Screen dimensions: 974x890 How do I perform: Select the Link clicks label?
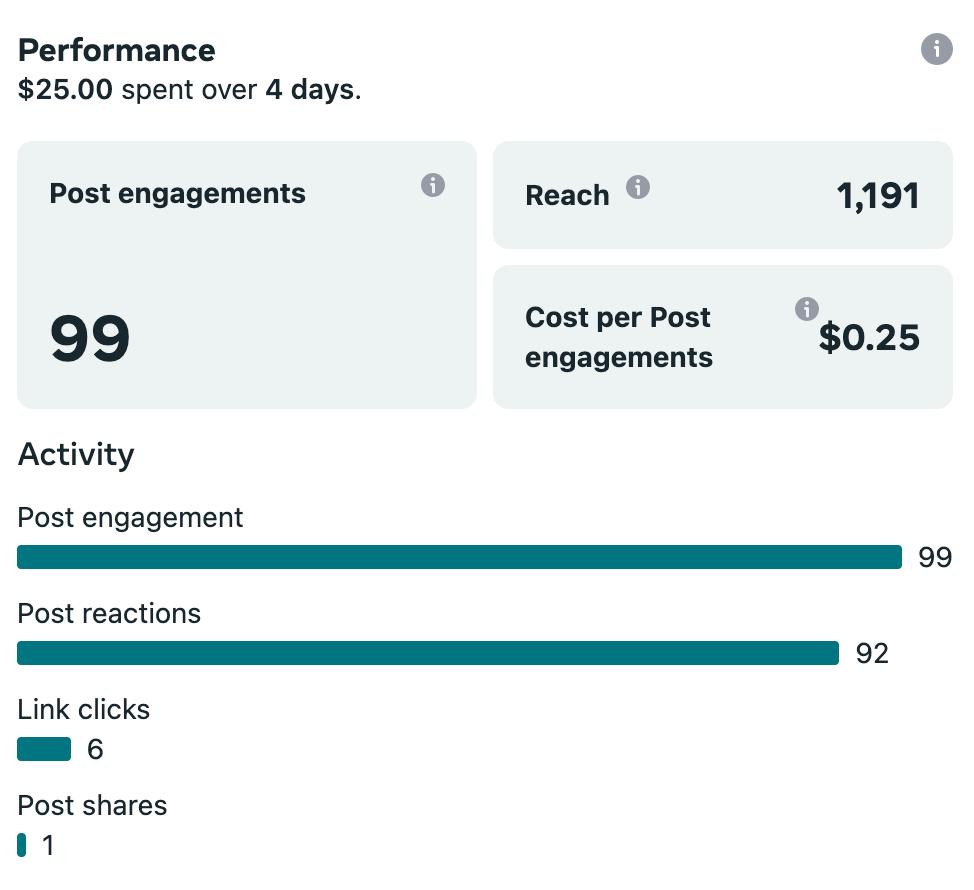coord(84,710)
